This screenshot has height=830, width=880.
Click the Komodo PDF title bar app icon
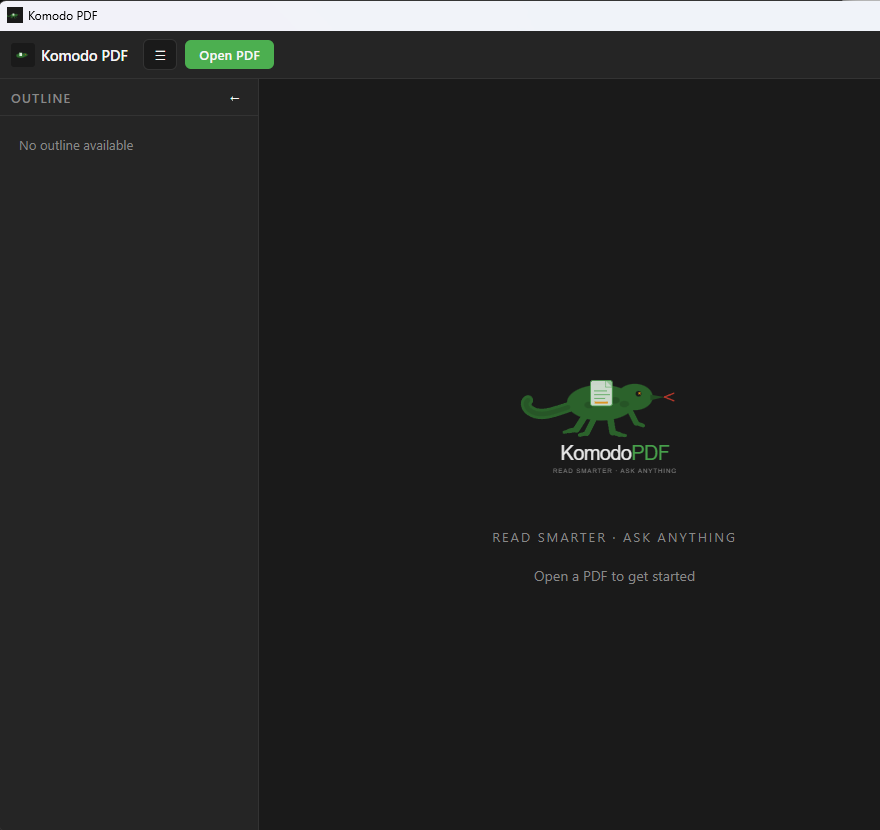point(15,15)
